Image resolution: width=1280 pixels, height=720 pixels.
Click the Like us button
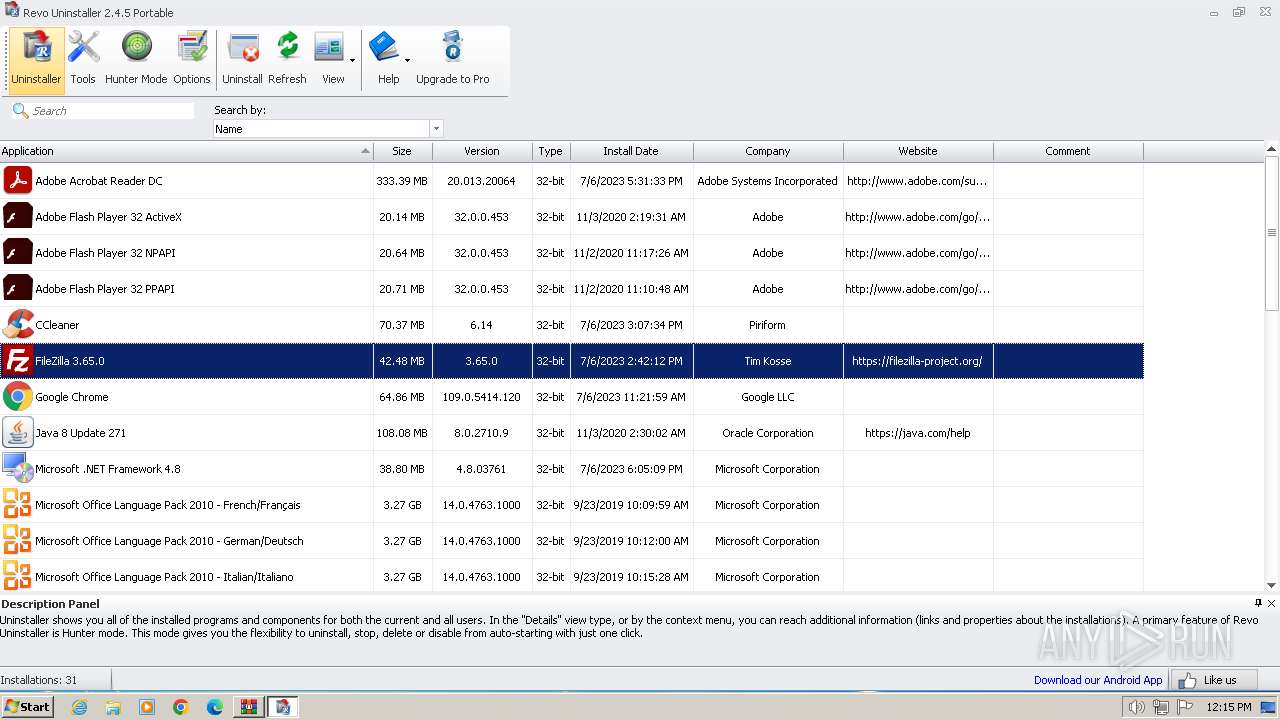click(x=1212, y=680)
